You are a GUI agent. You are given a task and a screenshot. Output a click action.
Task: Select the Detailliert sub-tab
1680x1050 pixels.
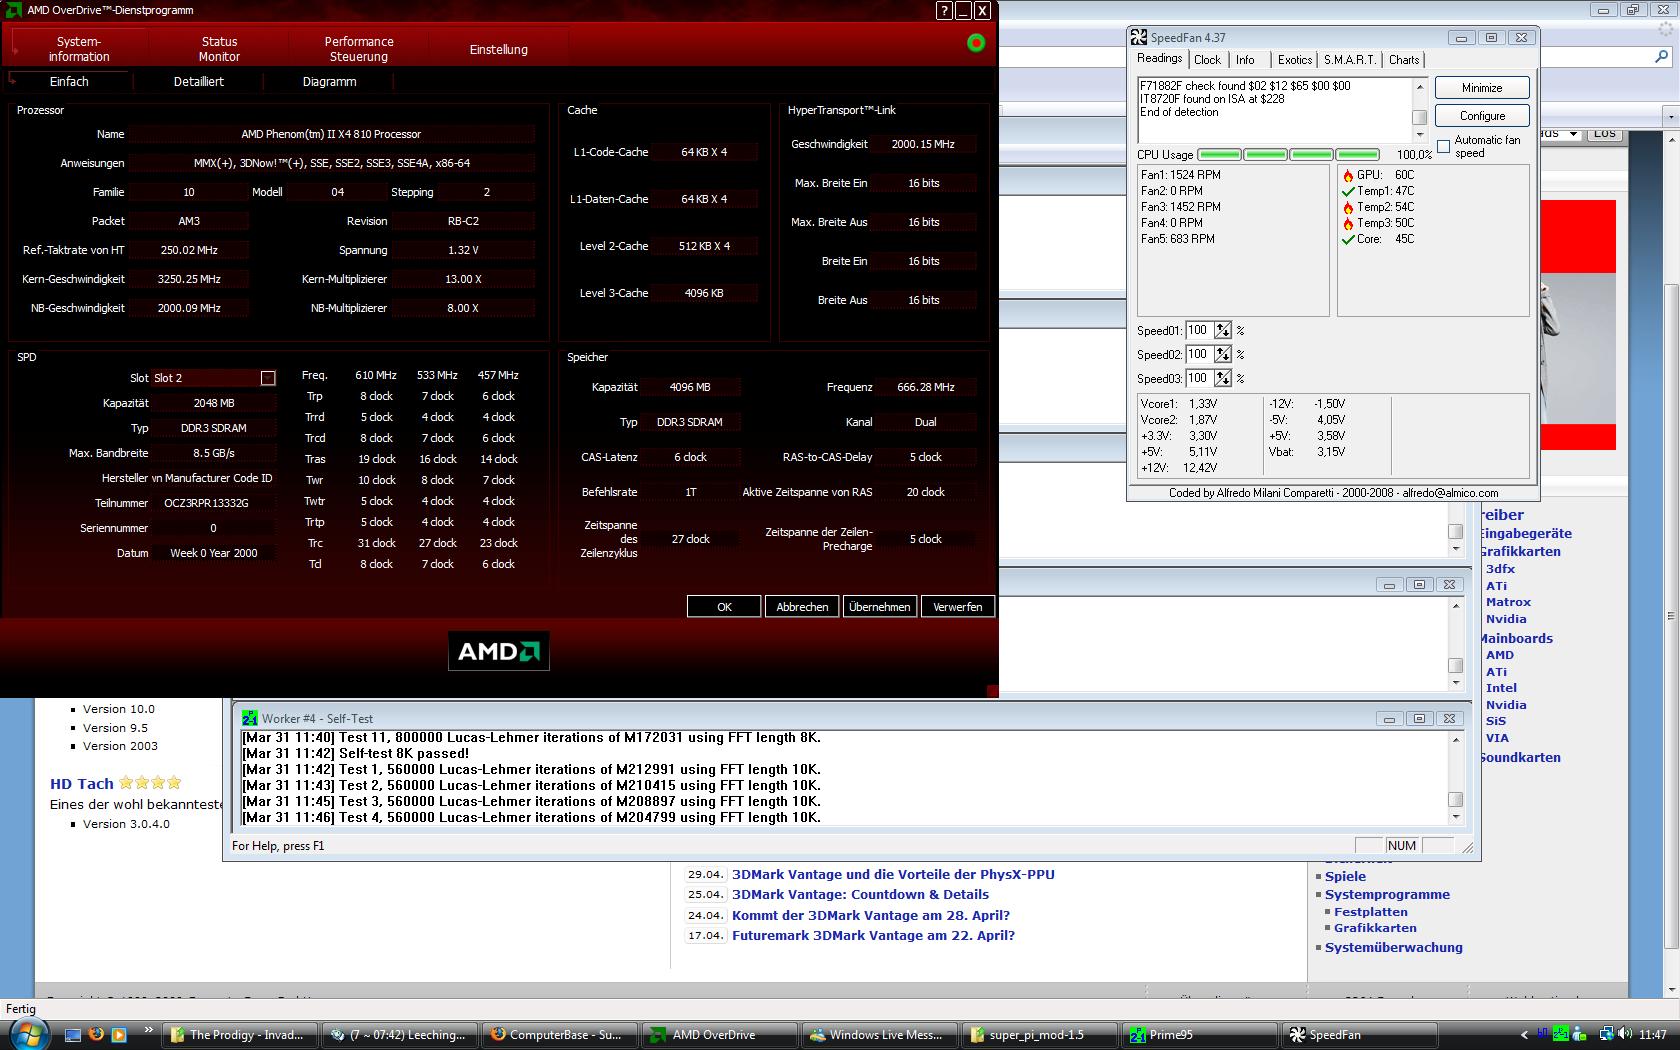click(199, 82)
